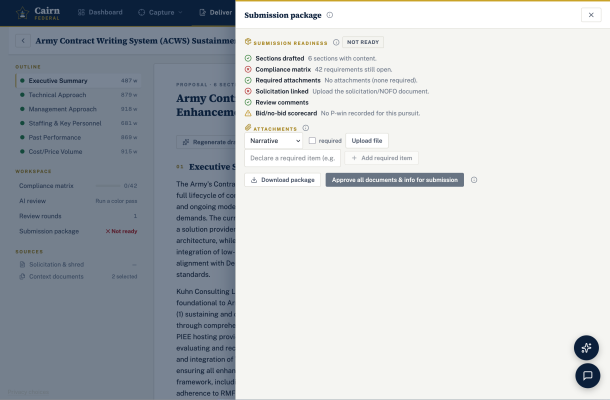Select Cost/Price Volume in the outline
Image resolution: width=610 pixels, height=400 pixels.
pos(78,152)
